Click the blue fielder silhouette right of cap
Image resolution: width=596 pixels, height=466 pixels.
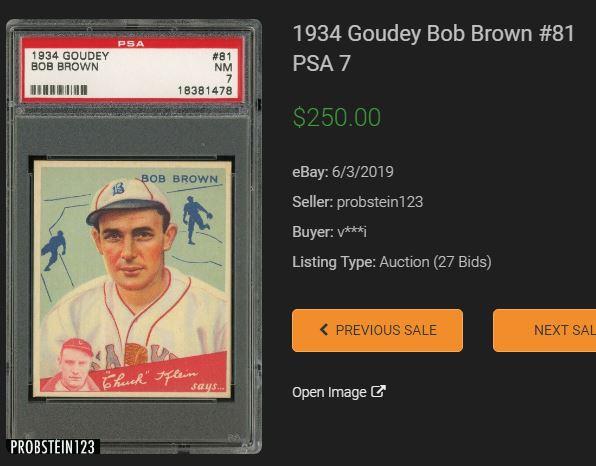[196, 220]
